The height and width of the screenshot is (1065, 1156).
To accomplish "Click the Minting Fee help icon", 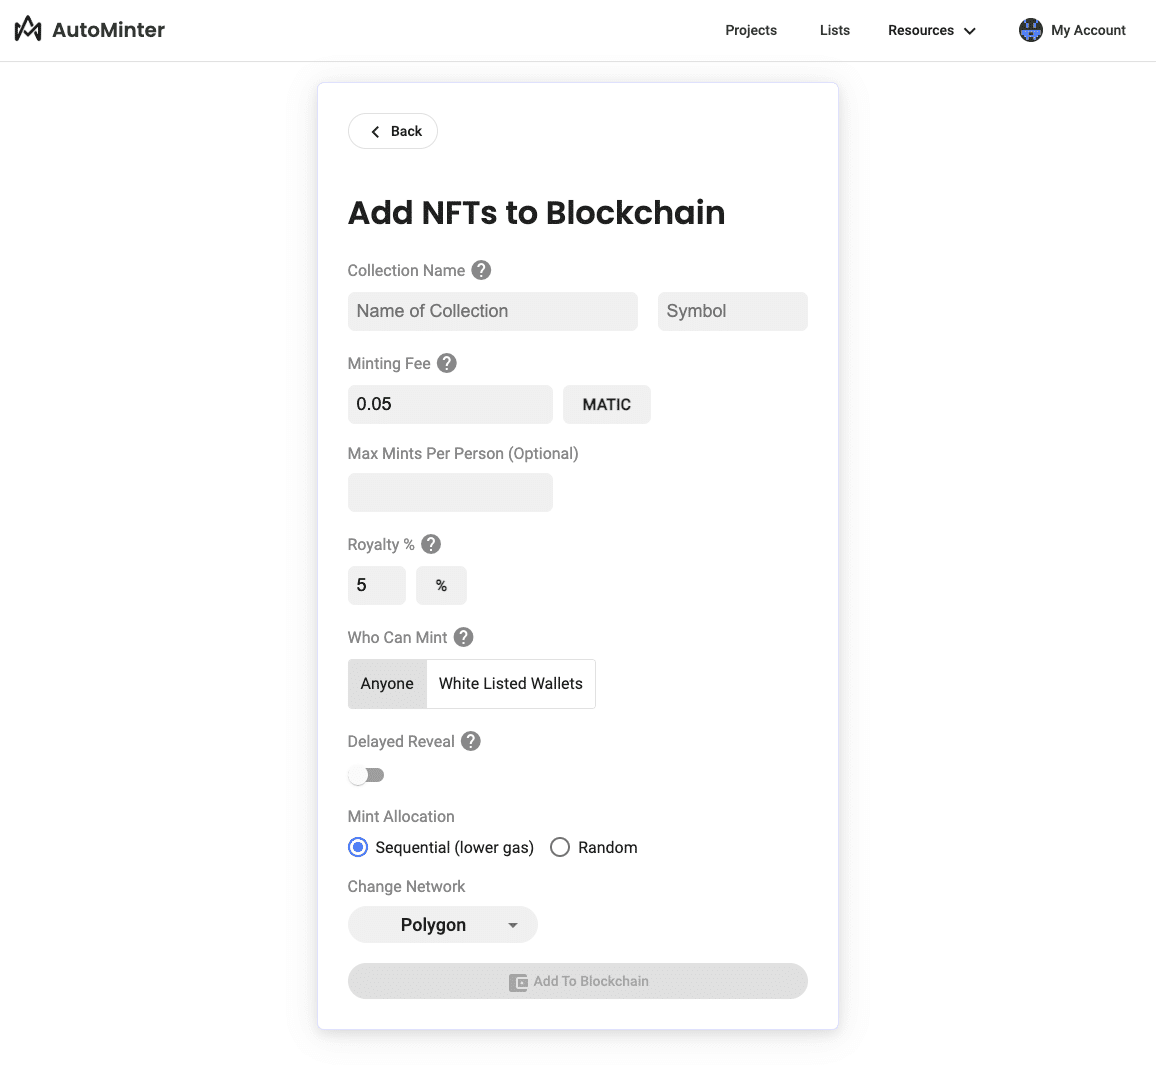I will tap(447, 363).
